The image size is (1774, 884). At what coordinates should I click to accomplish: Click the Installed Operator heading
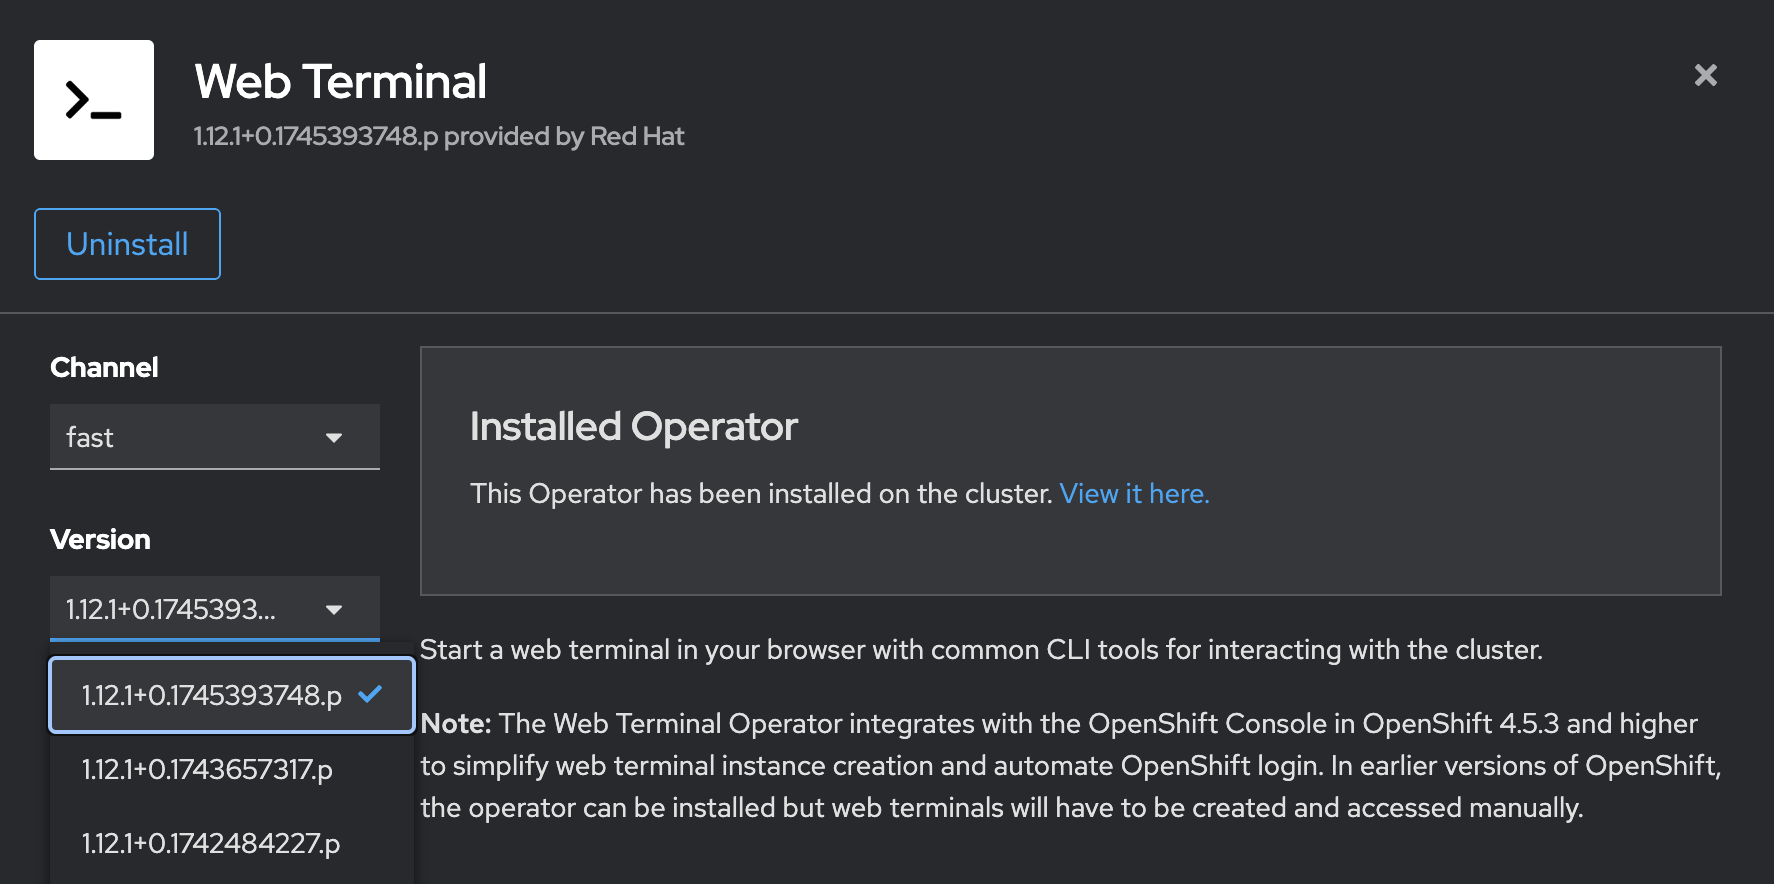click(x=633, y=427)
